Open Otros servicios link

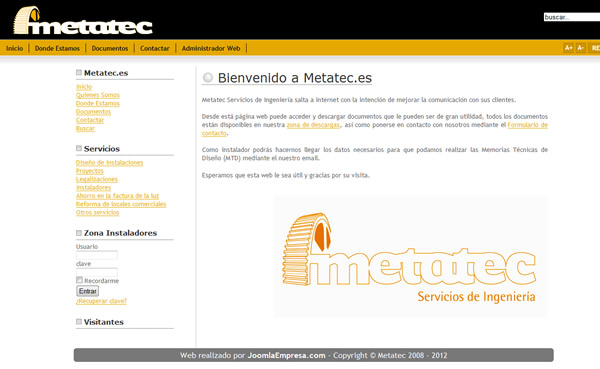[x=98, y=212]
